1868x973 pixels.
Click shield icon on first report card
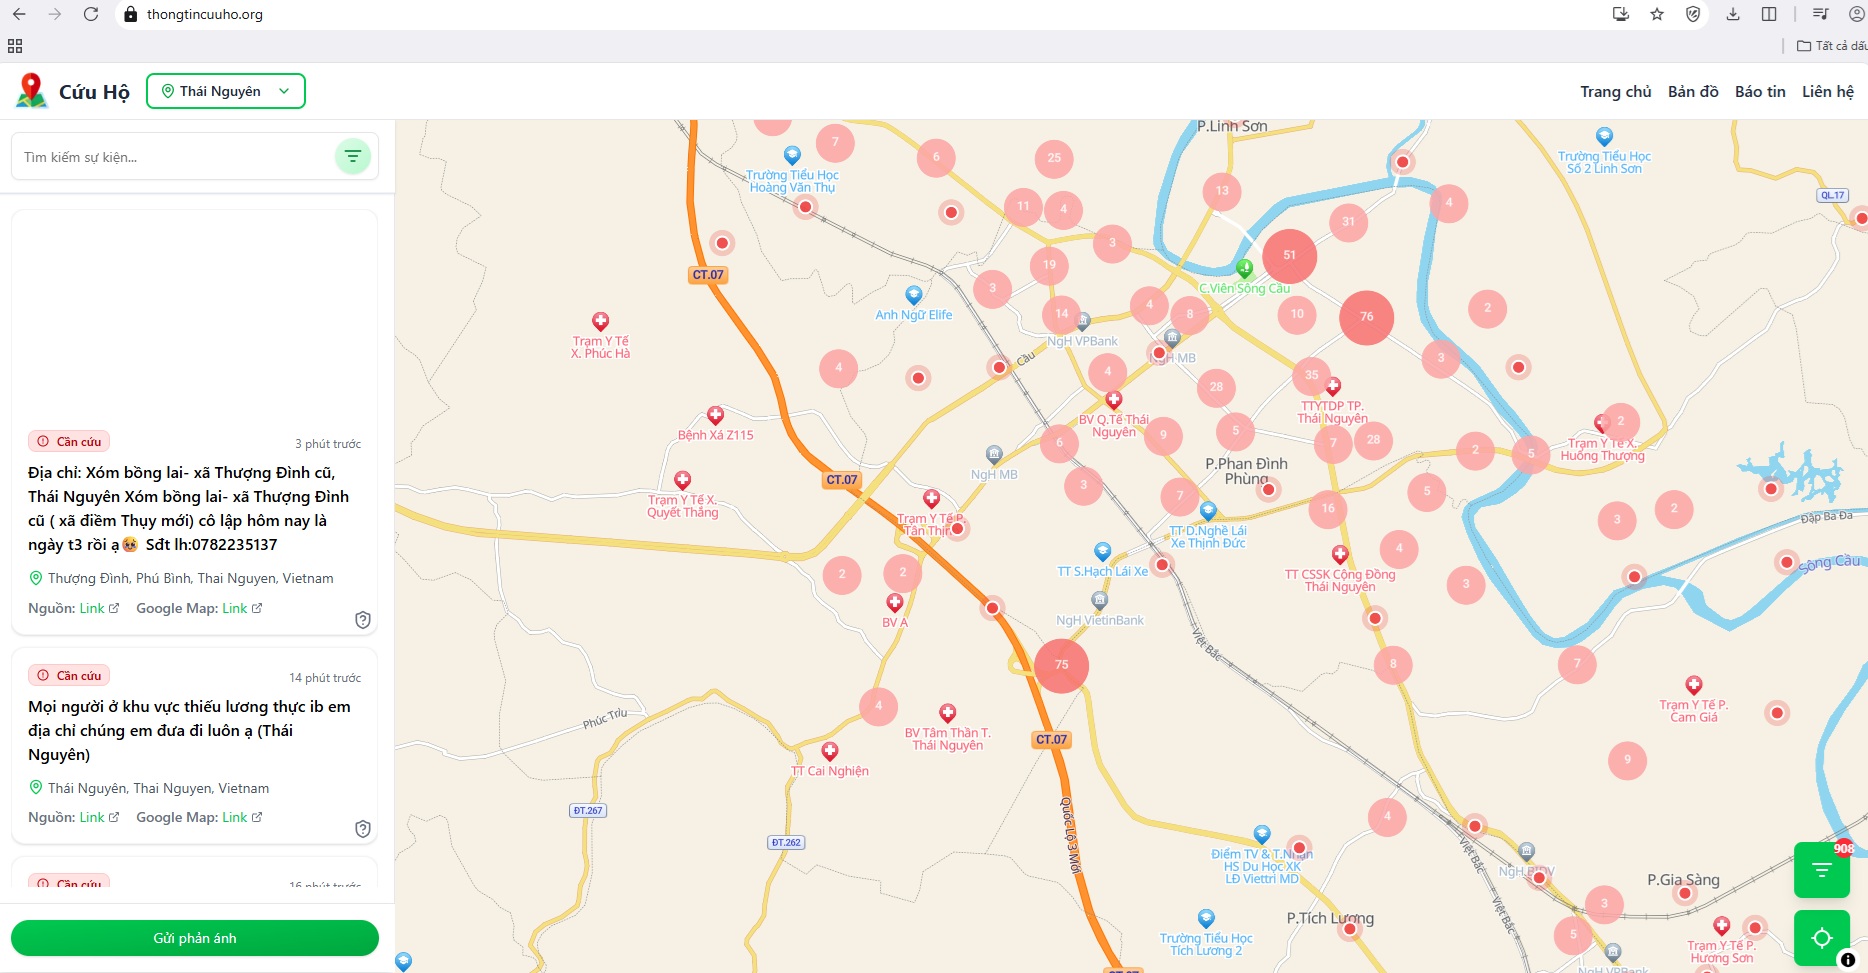[x=363, y=620]
